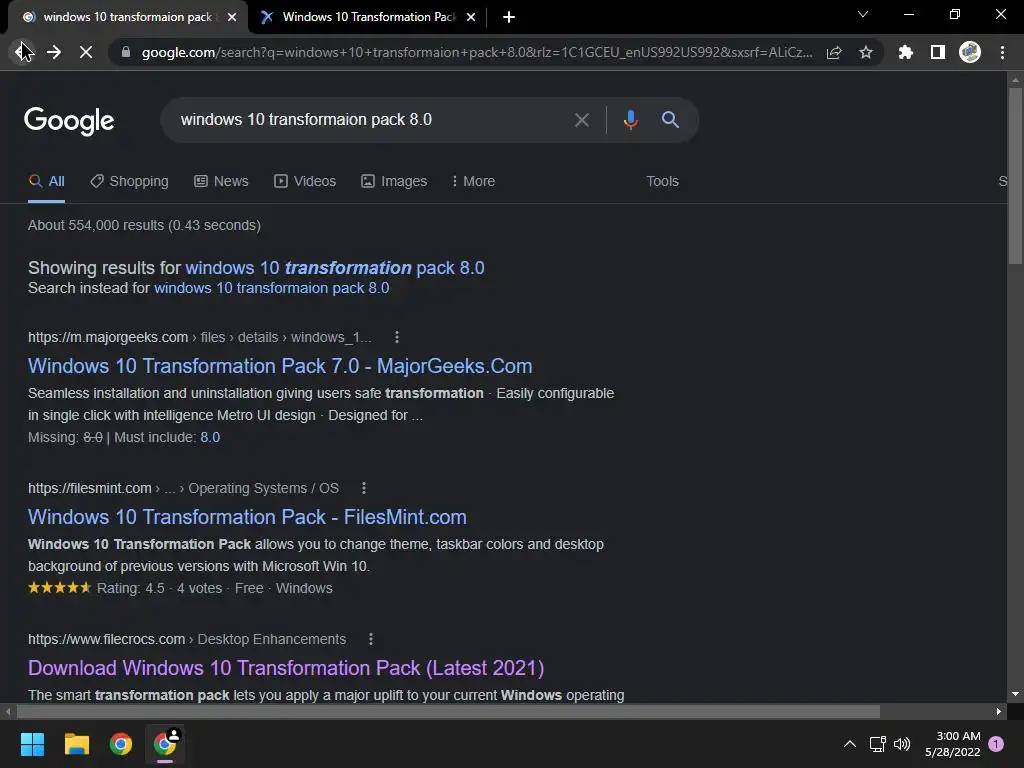Select the All results tab
The image size is (1024, 768).
46,181
